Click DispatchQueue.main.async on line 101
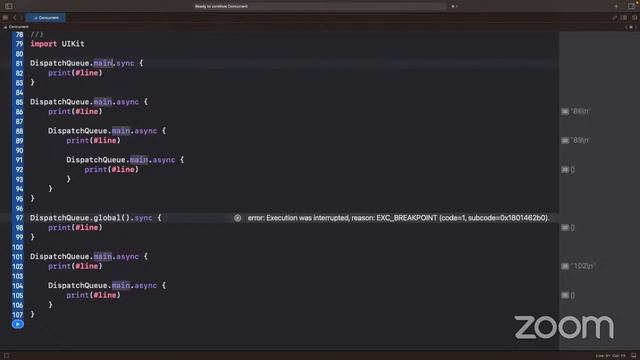The width and height of the screenshot is (640, 360). (x=84, y=256)
